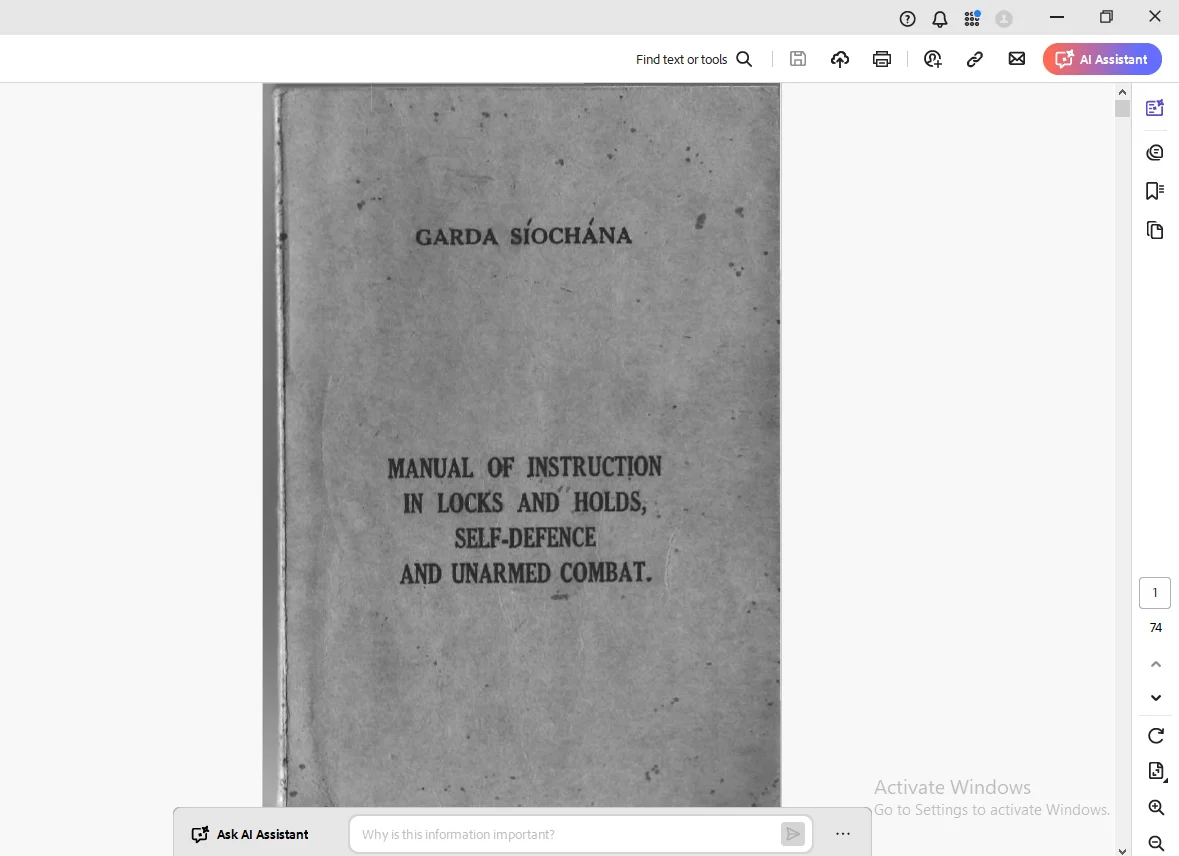Open the bookmarks panel
This screenshot has height=856, width=1179.
click(1155, 191)
